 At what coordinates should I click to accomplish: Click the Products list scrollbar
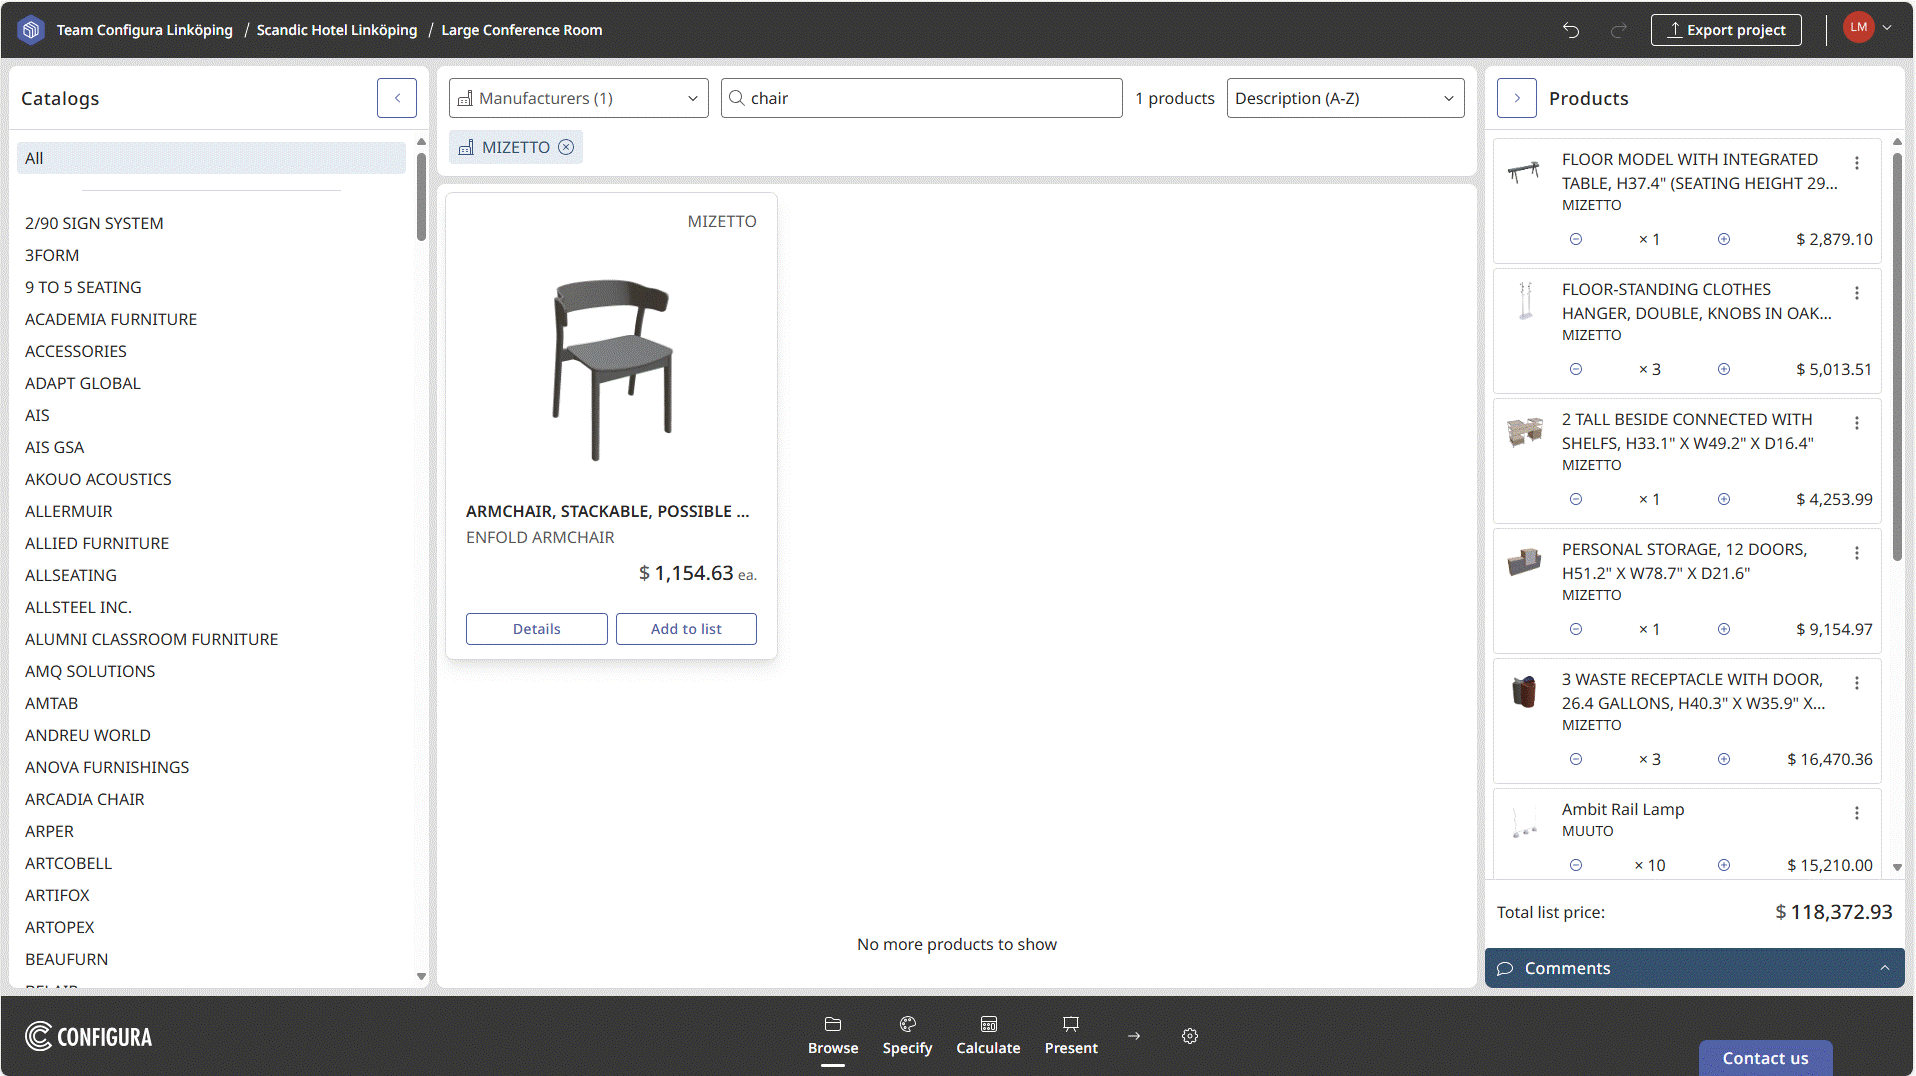click(1897, 355)
